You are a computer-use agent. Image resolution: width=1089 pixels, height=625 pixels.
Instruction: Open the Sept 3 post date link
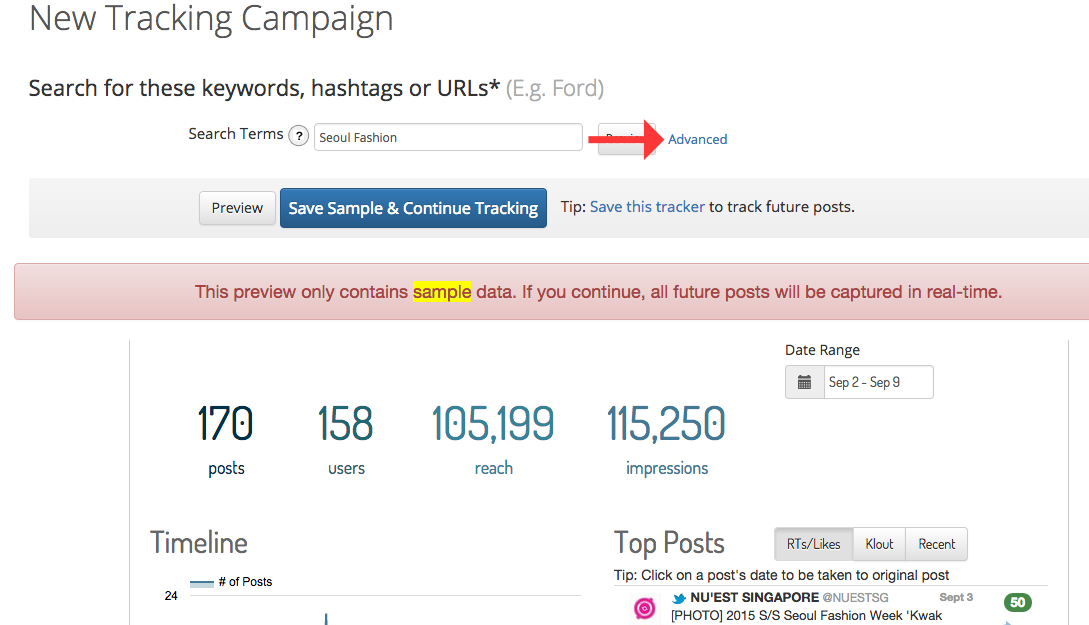coord(956,598)
